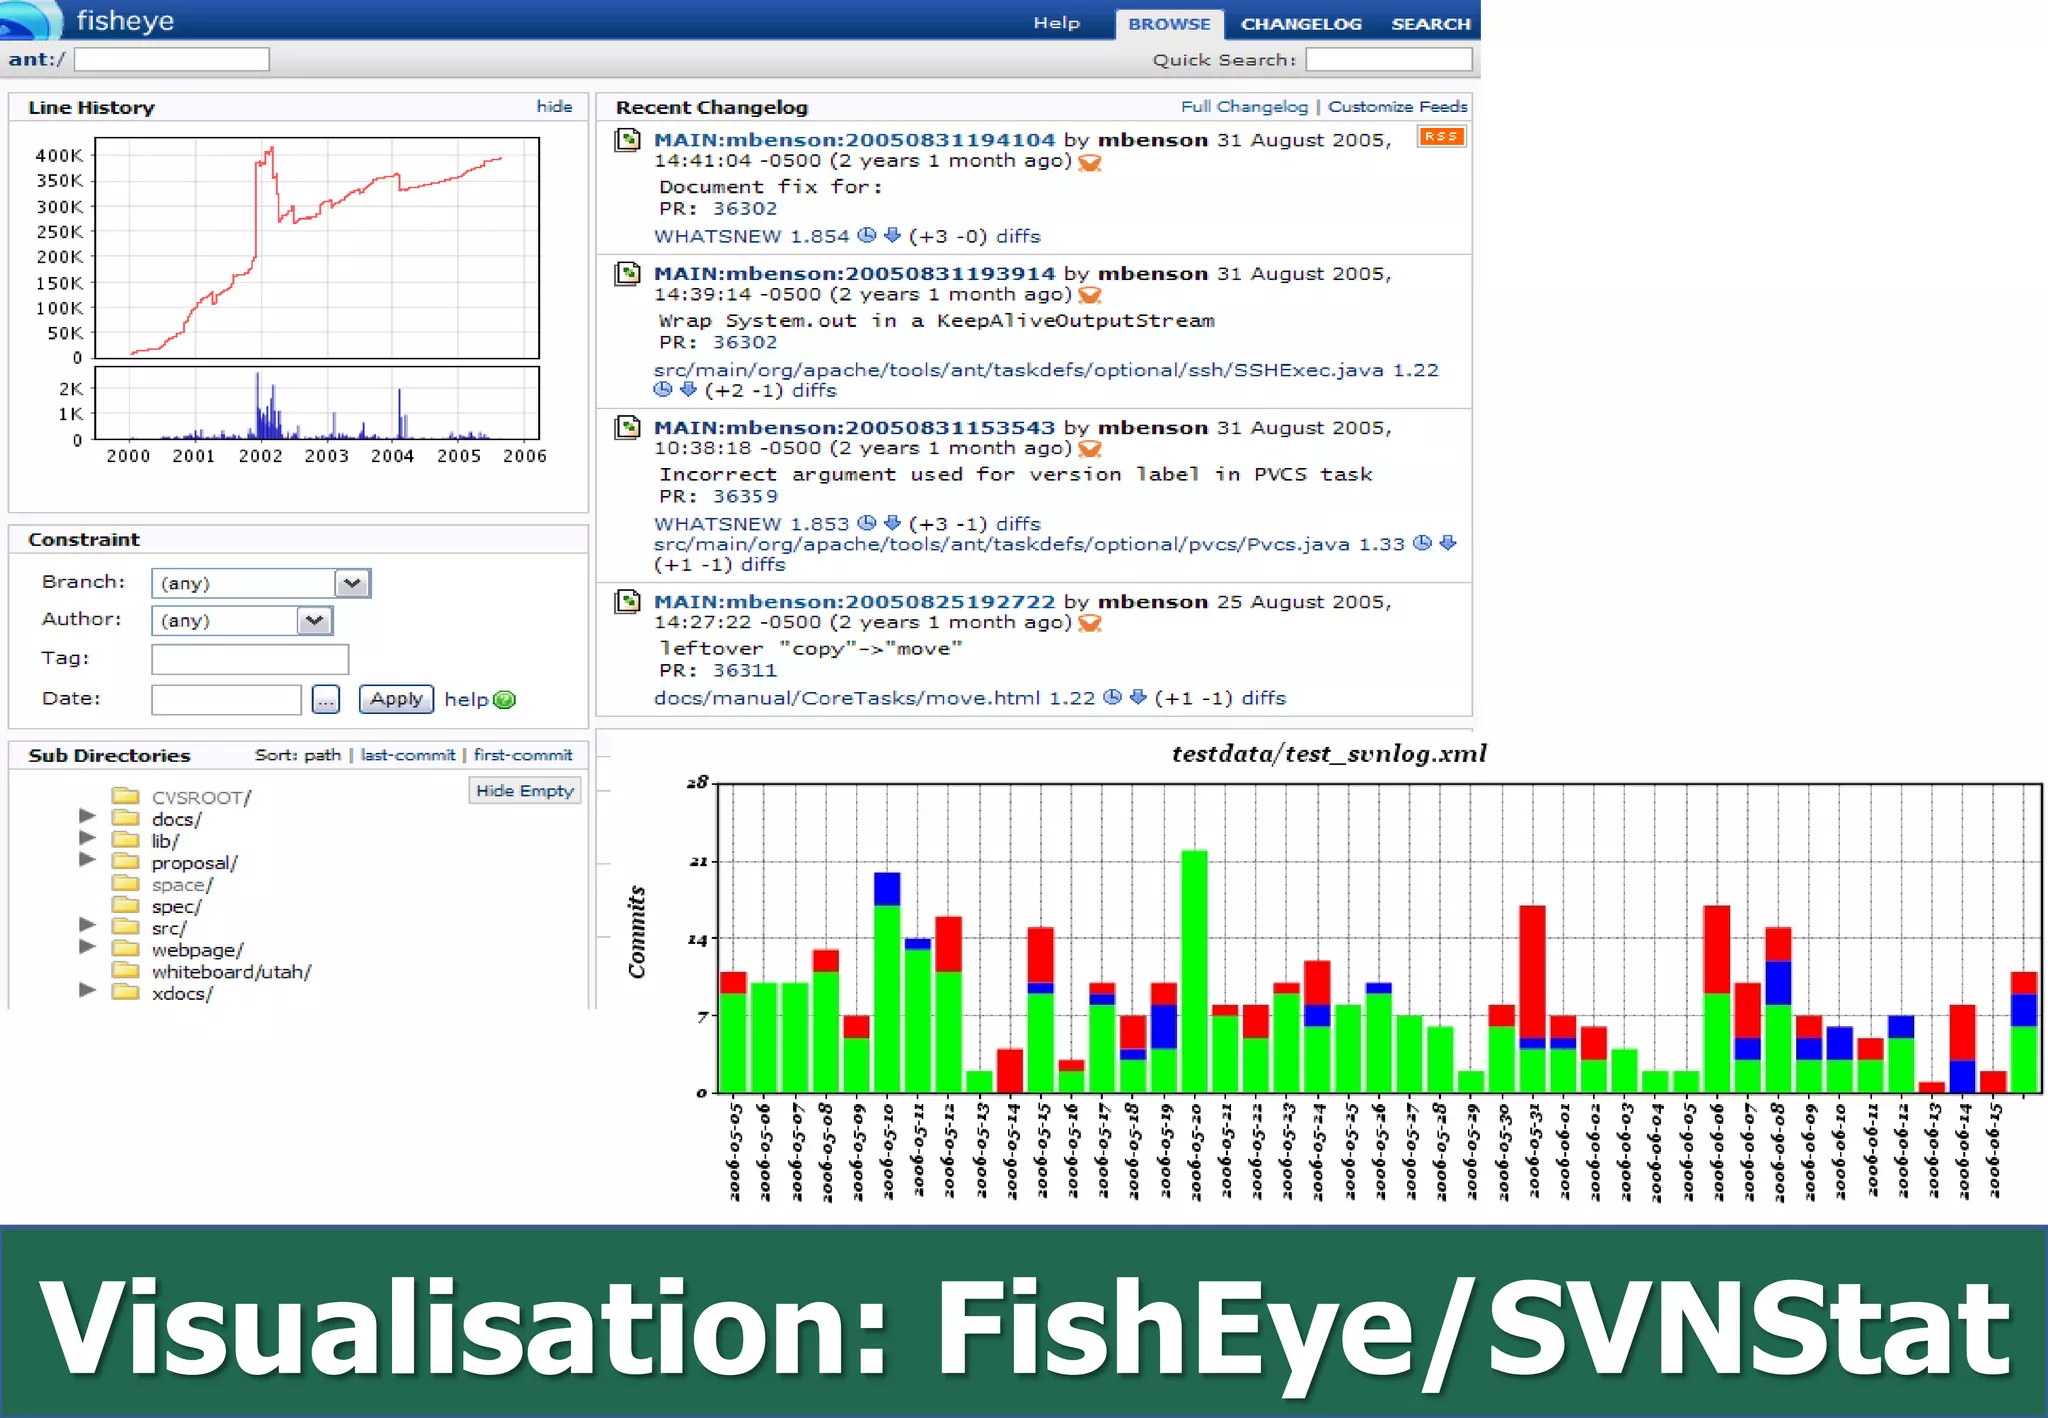Switch to the CHANGELOG tab

tap(1300, 24)
